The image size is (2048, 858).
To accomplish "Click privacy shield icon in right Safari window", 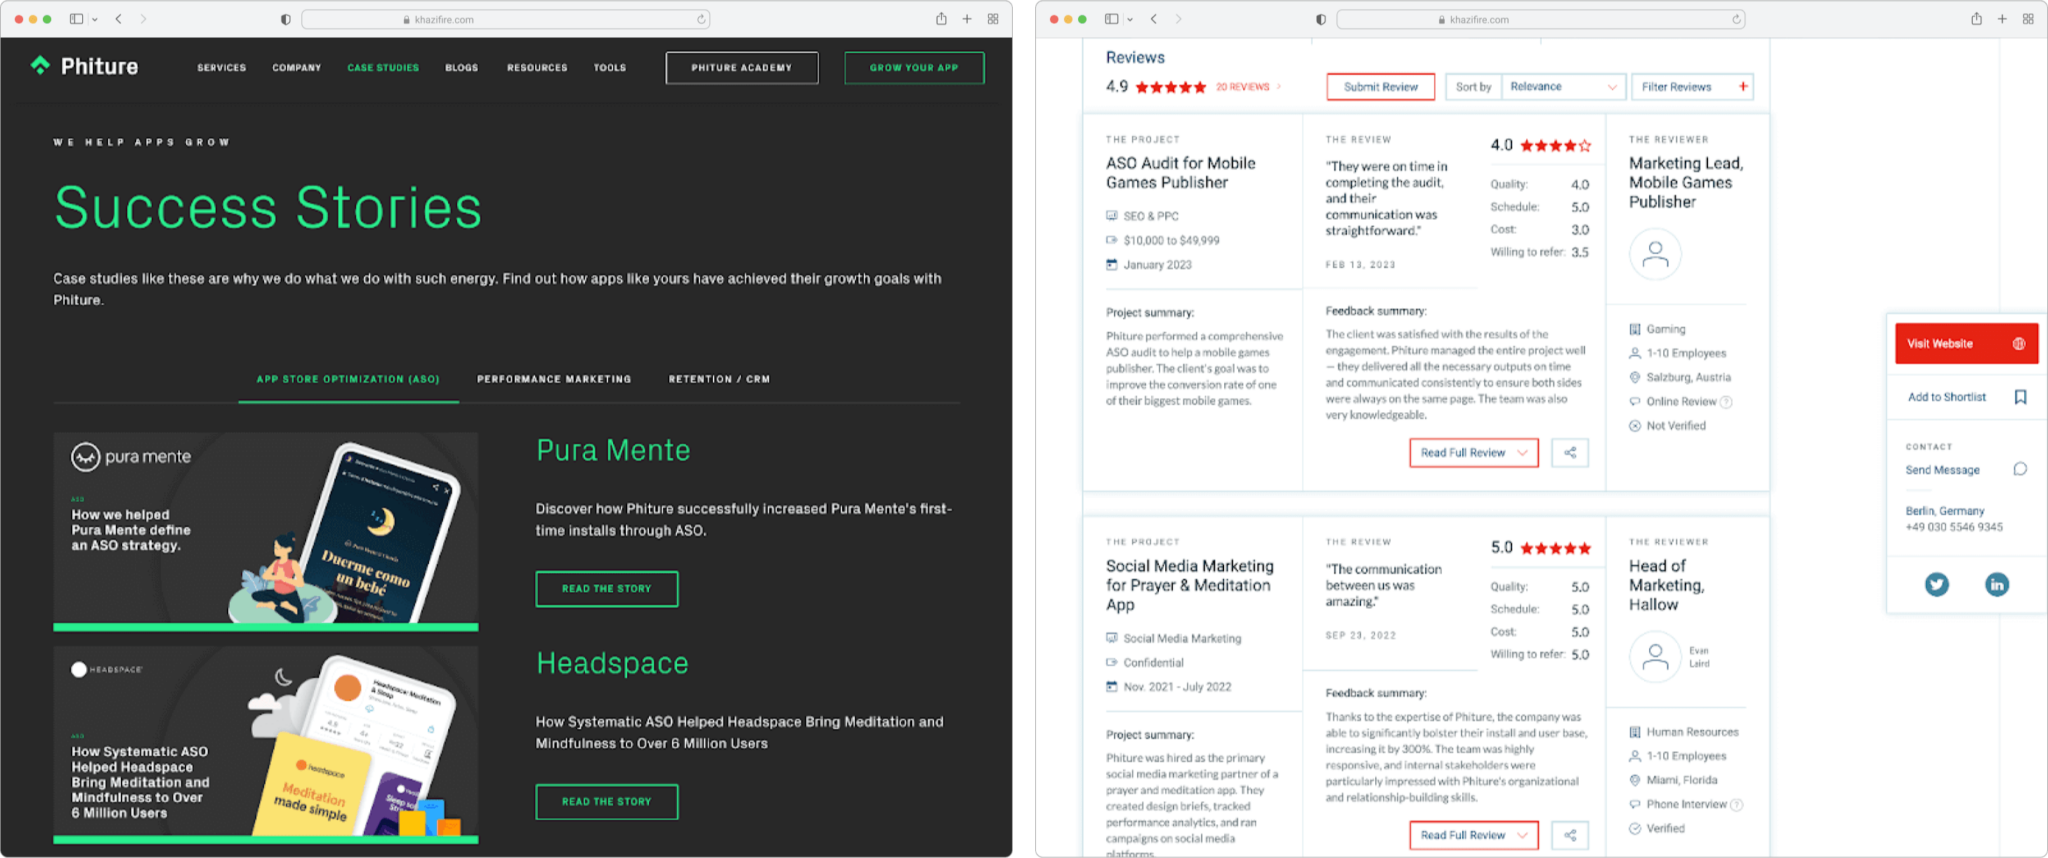I will [x=1321, y=19].
